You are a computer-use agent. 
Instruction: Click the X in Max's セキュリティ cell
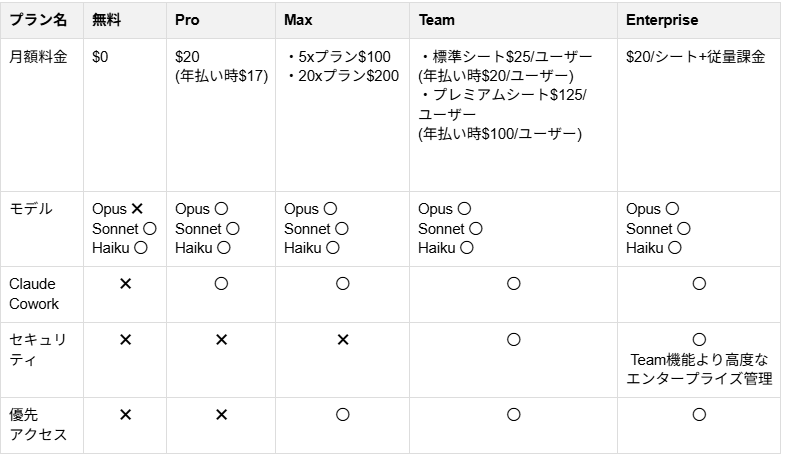coord(343,340)
